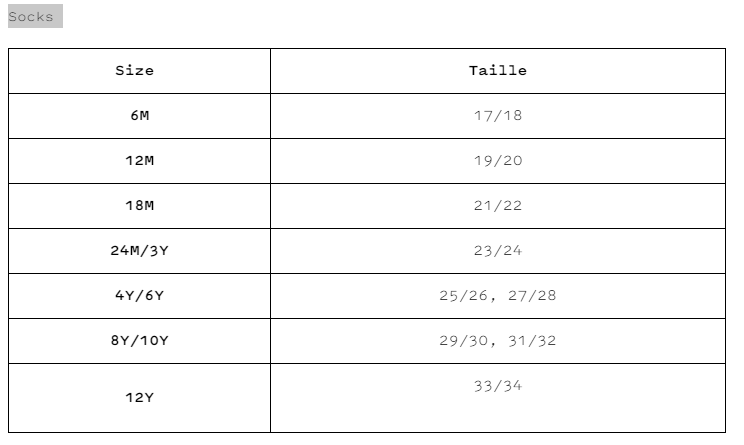744x445 pixels.
Task: Select the 23/24 taille value
Action: coord(497,251)
